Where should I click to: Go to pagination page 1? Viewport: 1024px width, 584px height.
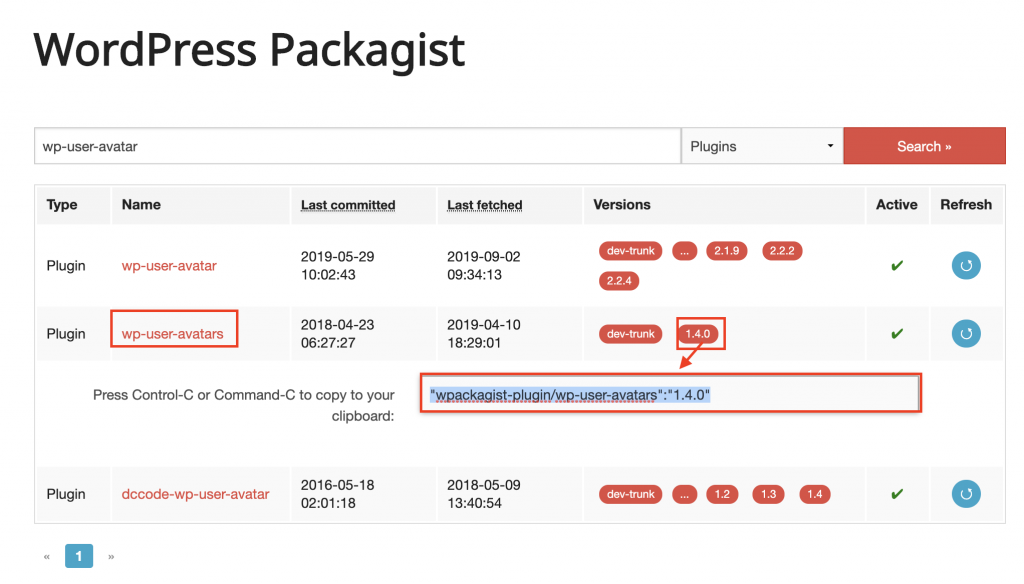(x=79, y=556)
